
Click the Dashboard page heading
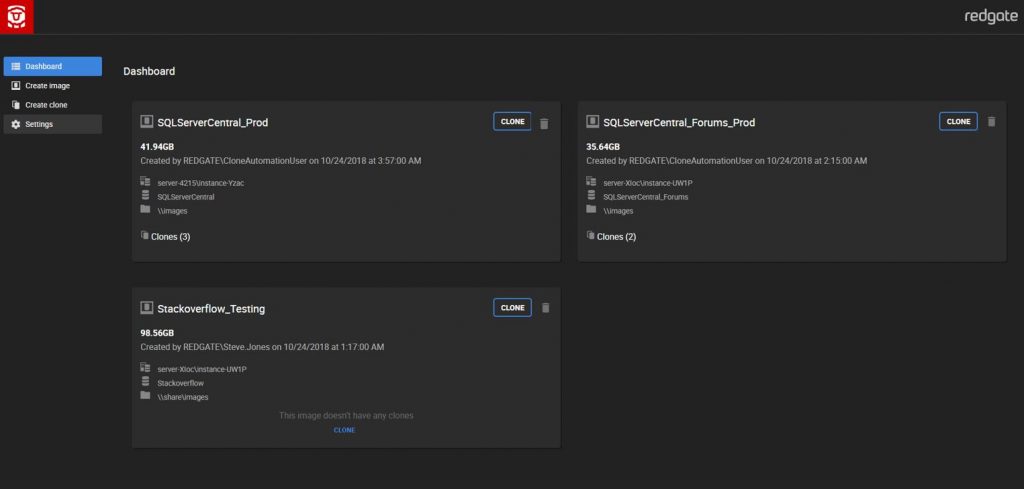pos(149,71)
